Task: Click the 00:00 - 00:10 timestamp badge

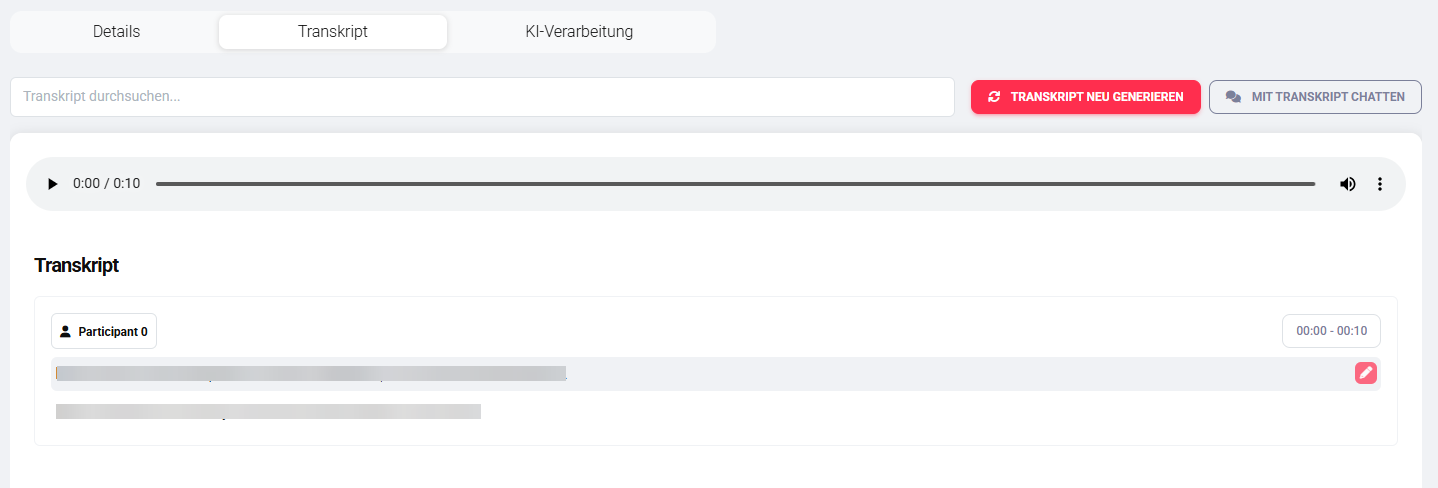Action: pyautogui.click(x=1330, y=331)
